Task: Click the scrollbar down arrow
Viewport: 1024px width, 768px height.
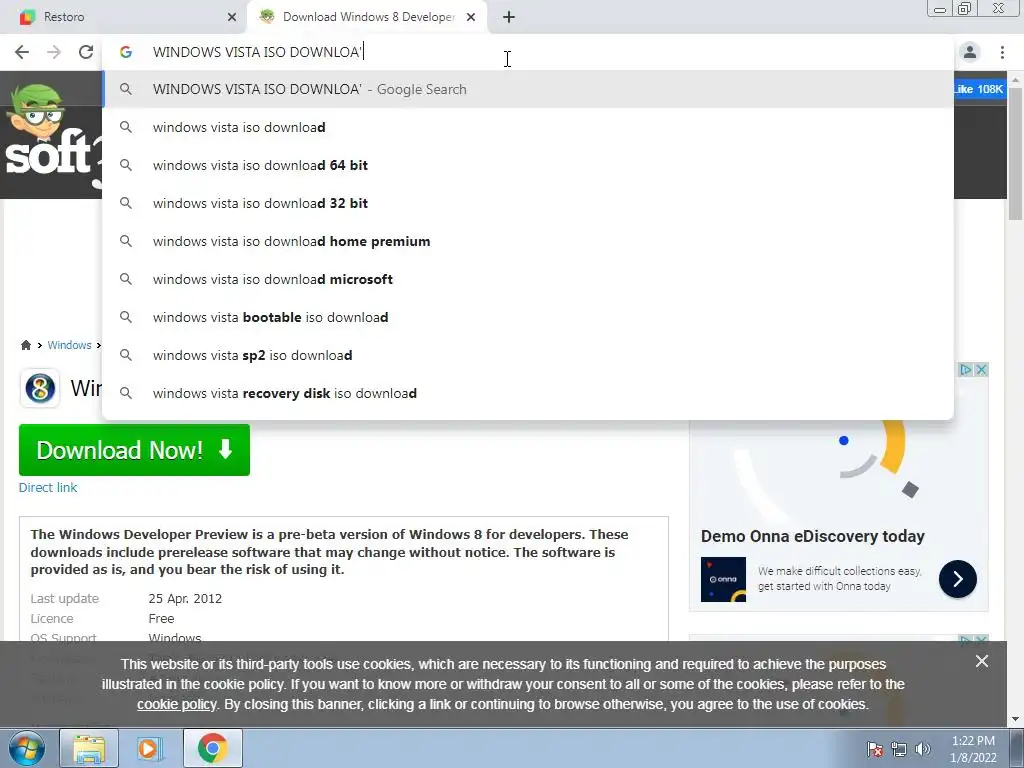Action: (1015, 719)
